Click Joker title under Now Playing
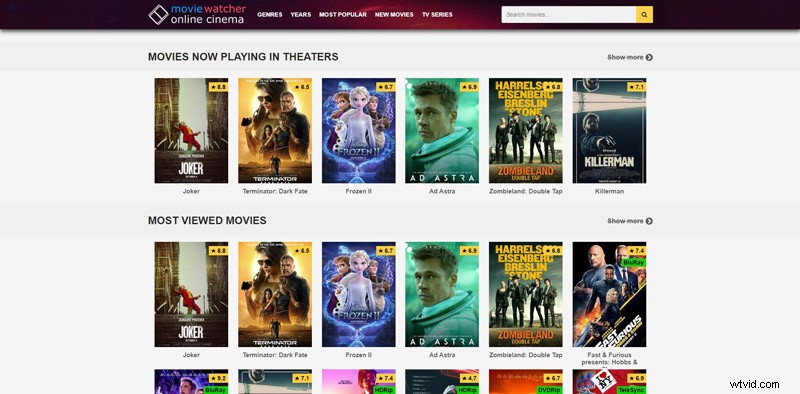This screenshot has height=394, width=800. click(x=191, y=191)
